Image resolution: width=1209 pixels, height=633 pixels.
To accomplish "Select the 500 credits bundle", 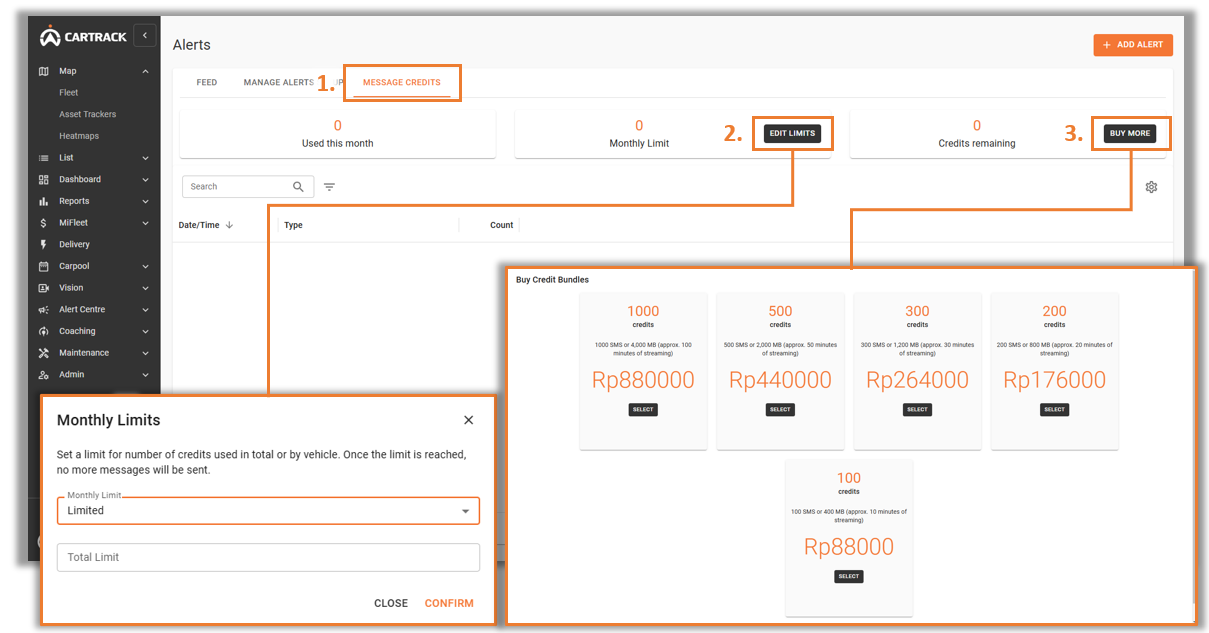I will 780,409.
